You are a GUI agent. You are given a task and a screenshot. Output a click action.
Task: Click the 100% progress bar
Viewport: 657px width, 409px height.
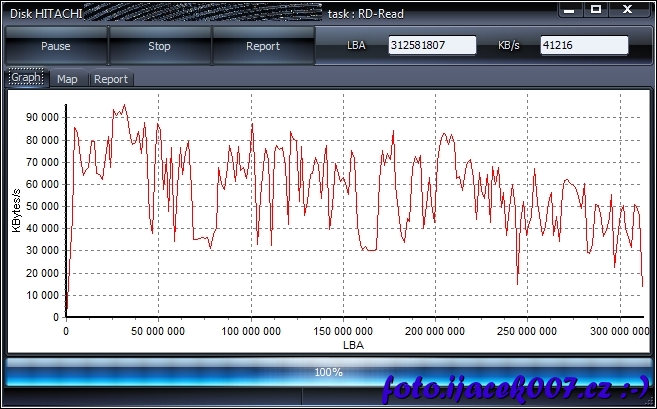(x=328, y=372)
